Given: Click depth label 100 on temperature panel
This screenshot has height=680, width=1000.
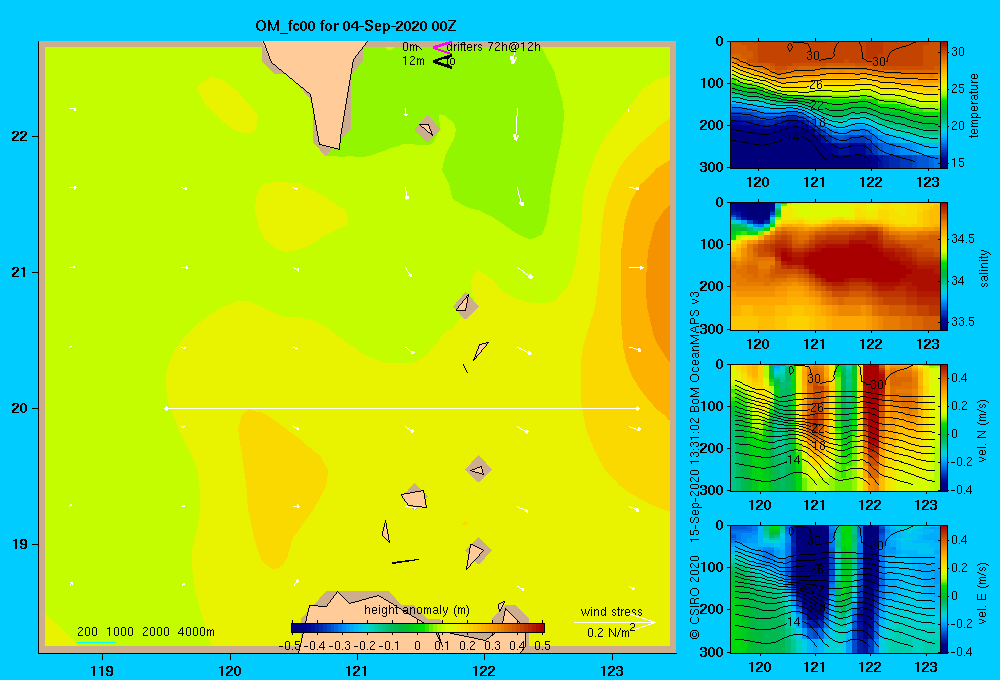Looking at the screenshot, I should click(x=712, y=83).
